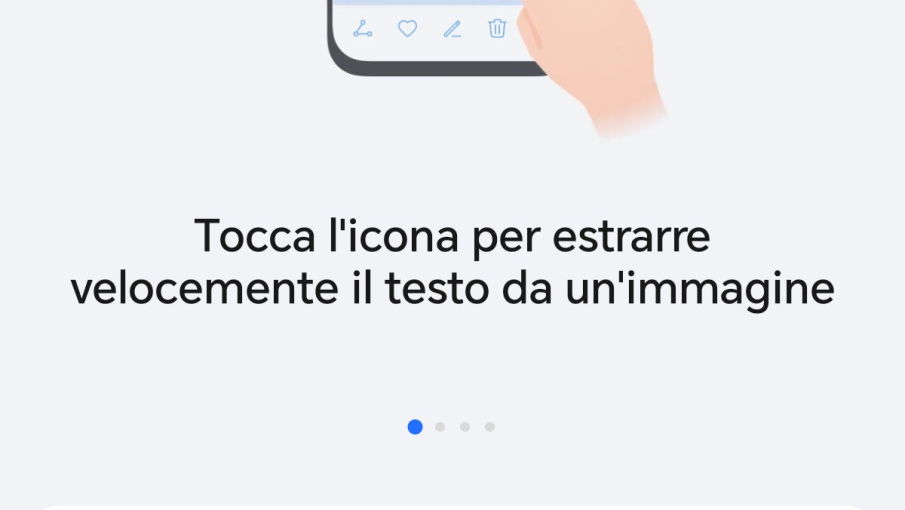Click the word "l'icona" in the heading
This screenshot has height=510, width=905.
tap(394, 236)
